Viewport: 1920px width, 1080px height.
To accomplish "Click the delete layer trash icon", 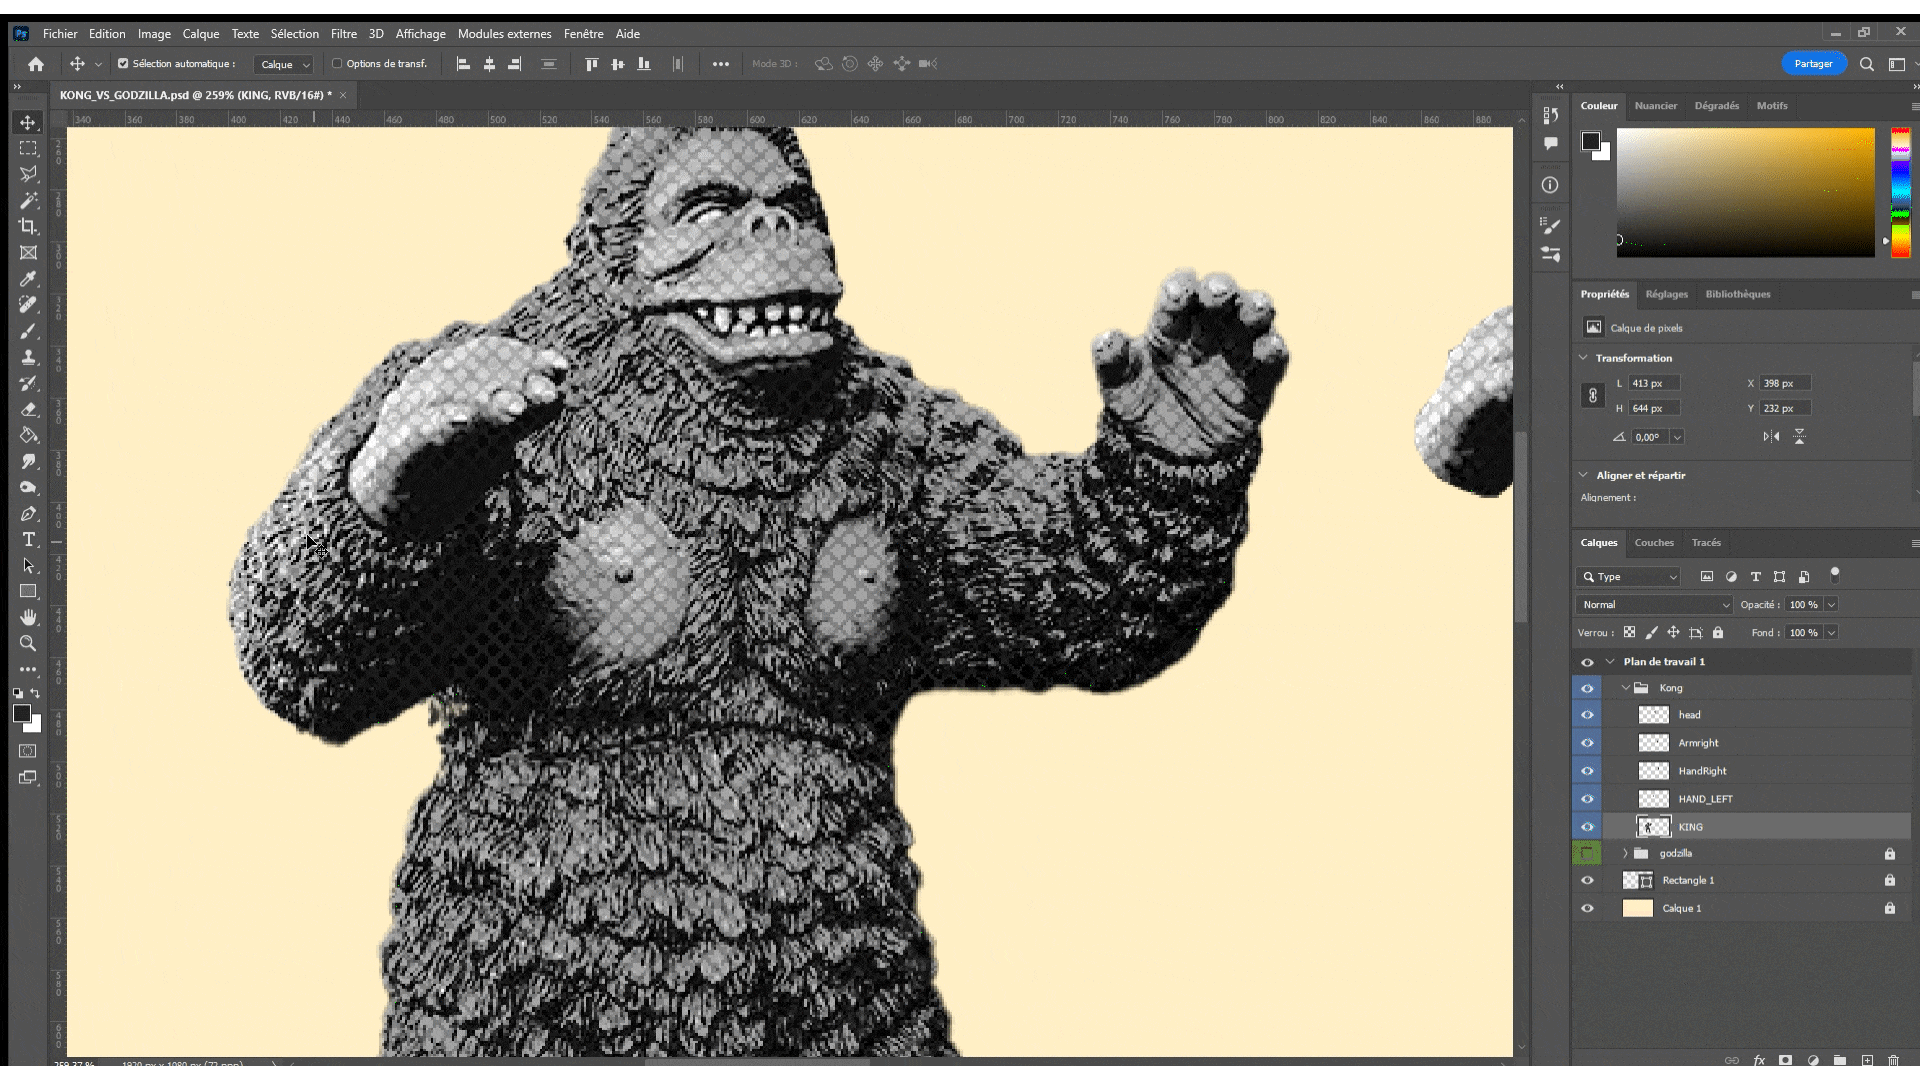I will [x=1893, y=1060].
